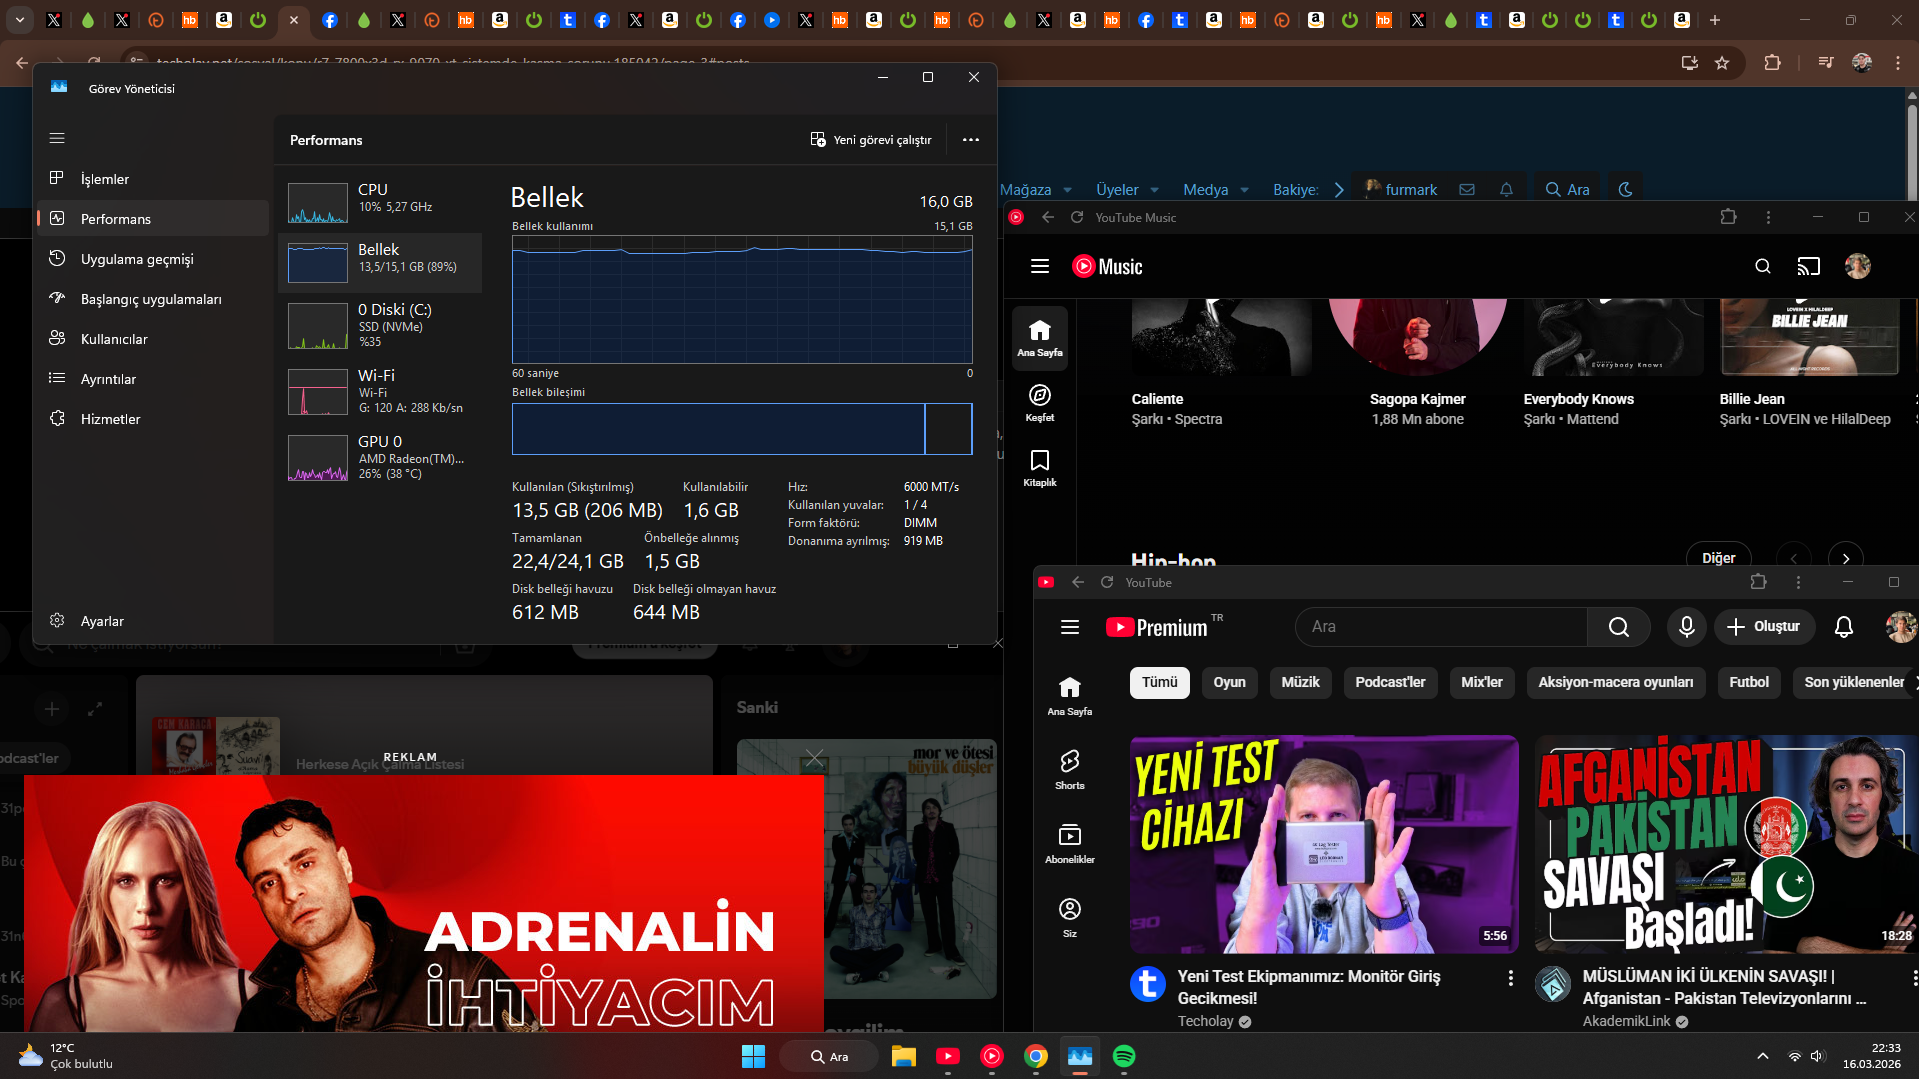Reload the YouTube Music app window
The image size is (1919, 1079).
[1077, 217]
